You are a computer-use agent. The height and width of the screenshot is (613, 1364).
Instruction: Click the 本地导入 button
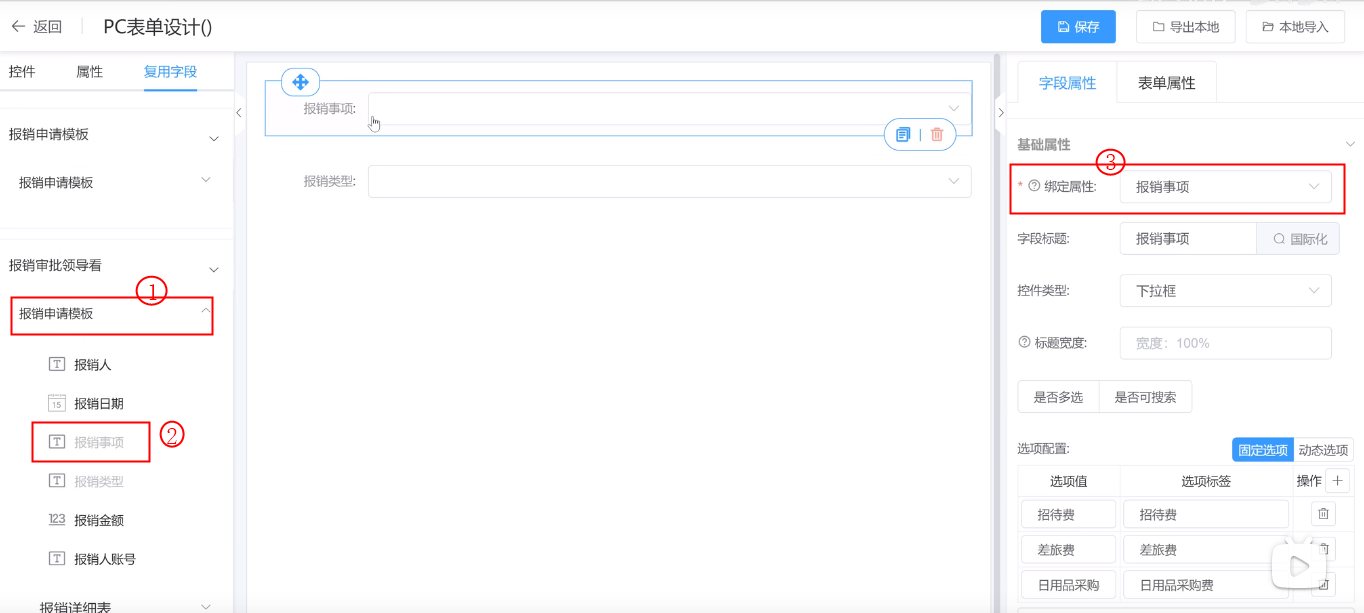tap(1295, 27)
